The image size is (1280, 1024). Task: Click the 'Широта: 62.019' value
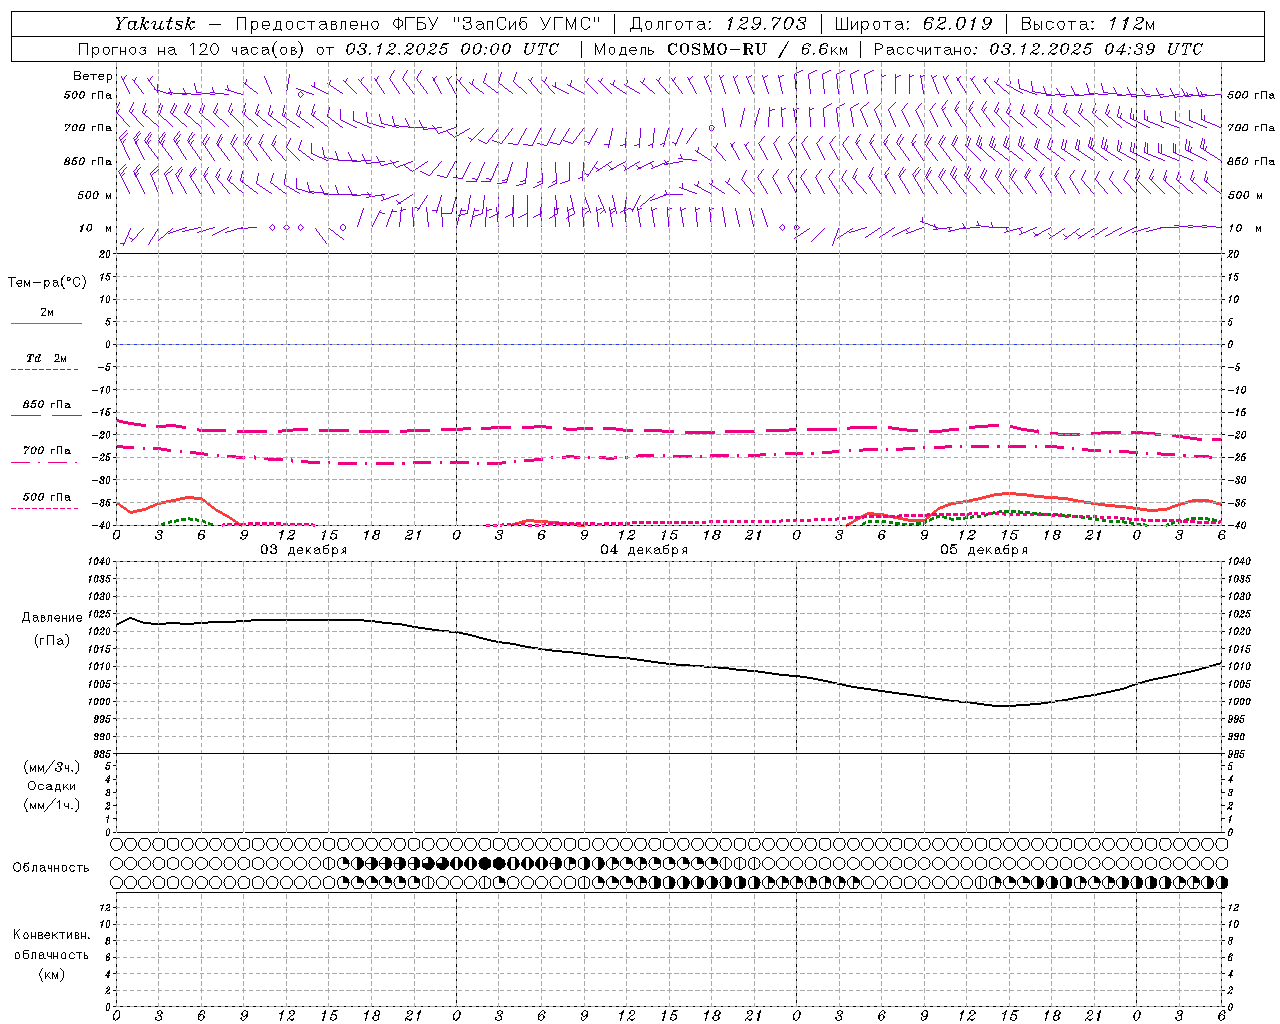(x=914, y=24)
